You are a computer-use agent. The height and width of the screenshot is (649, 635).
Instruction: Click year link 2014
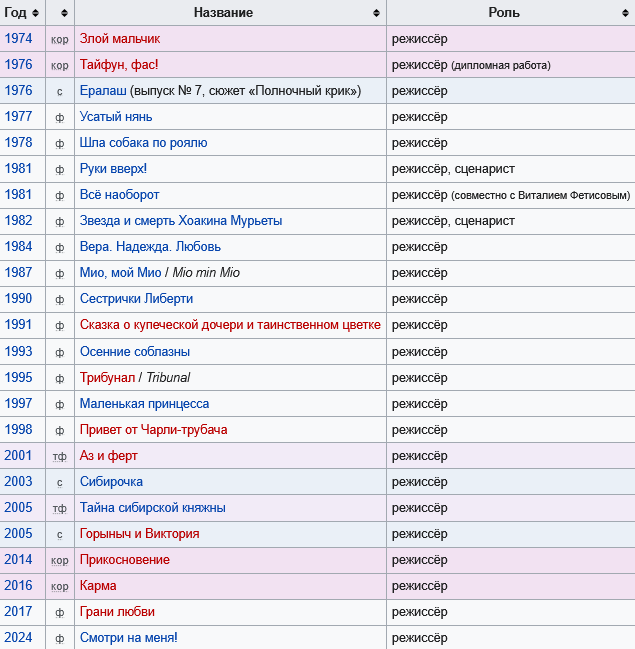(18, 560)
